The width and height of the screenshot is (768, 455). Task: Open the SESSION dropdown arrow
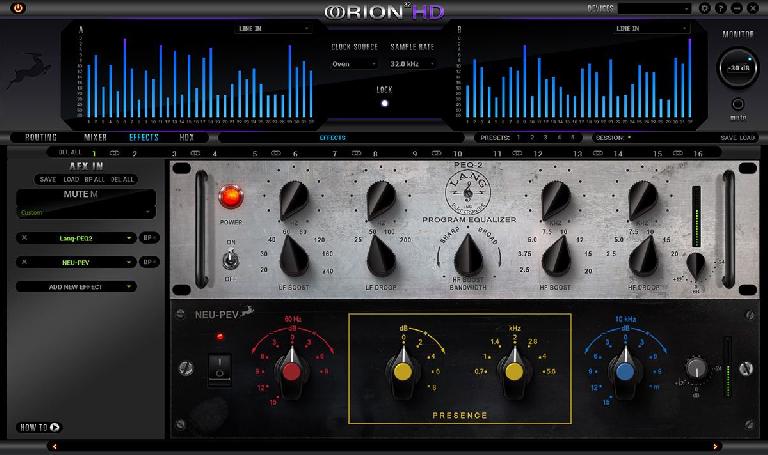(x=629, y=138)
